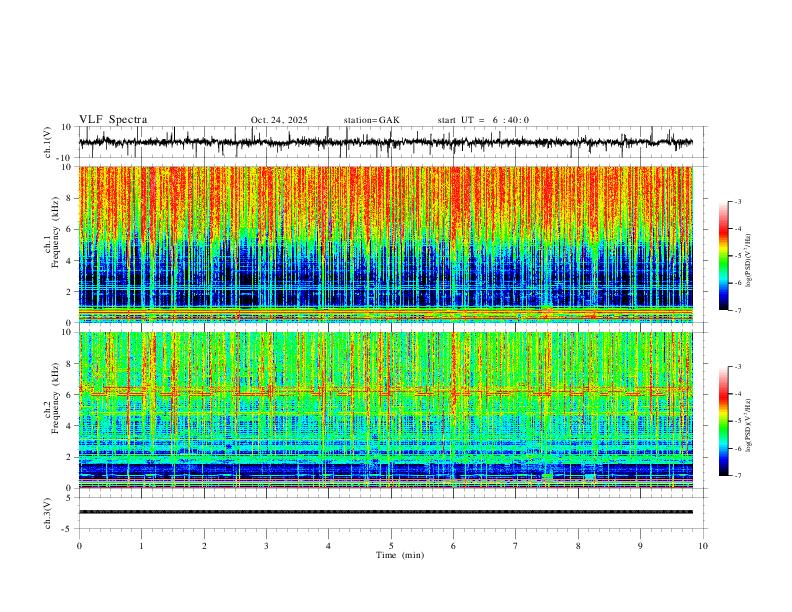792x612 pixels.
Task: Click the "8" kHz tick on ch.1 frequency axis
Action: pos(70,198)
